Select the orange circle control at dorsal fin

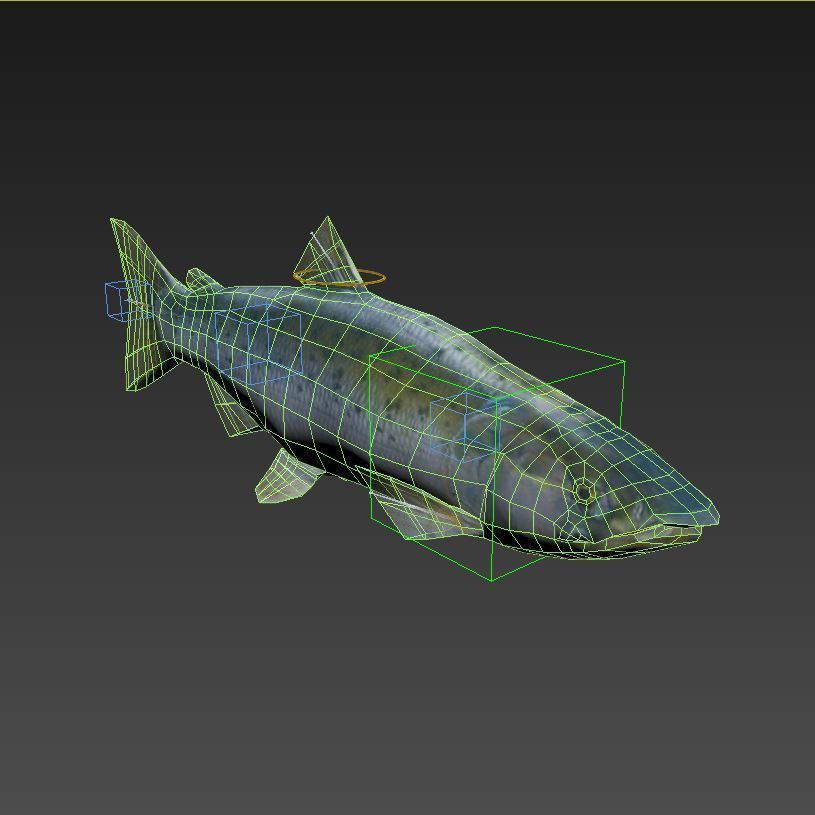339,278
